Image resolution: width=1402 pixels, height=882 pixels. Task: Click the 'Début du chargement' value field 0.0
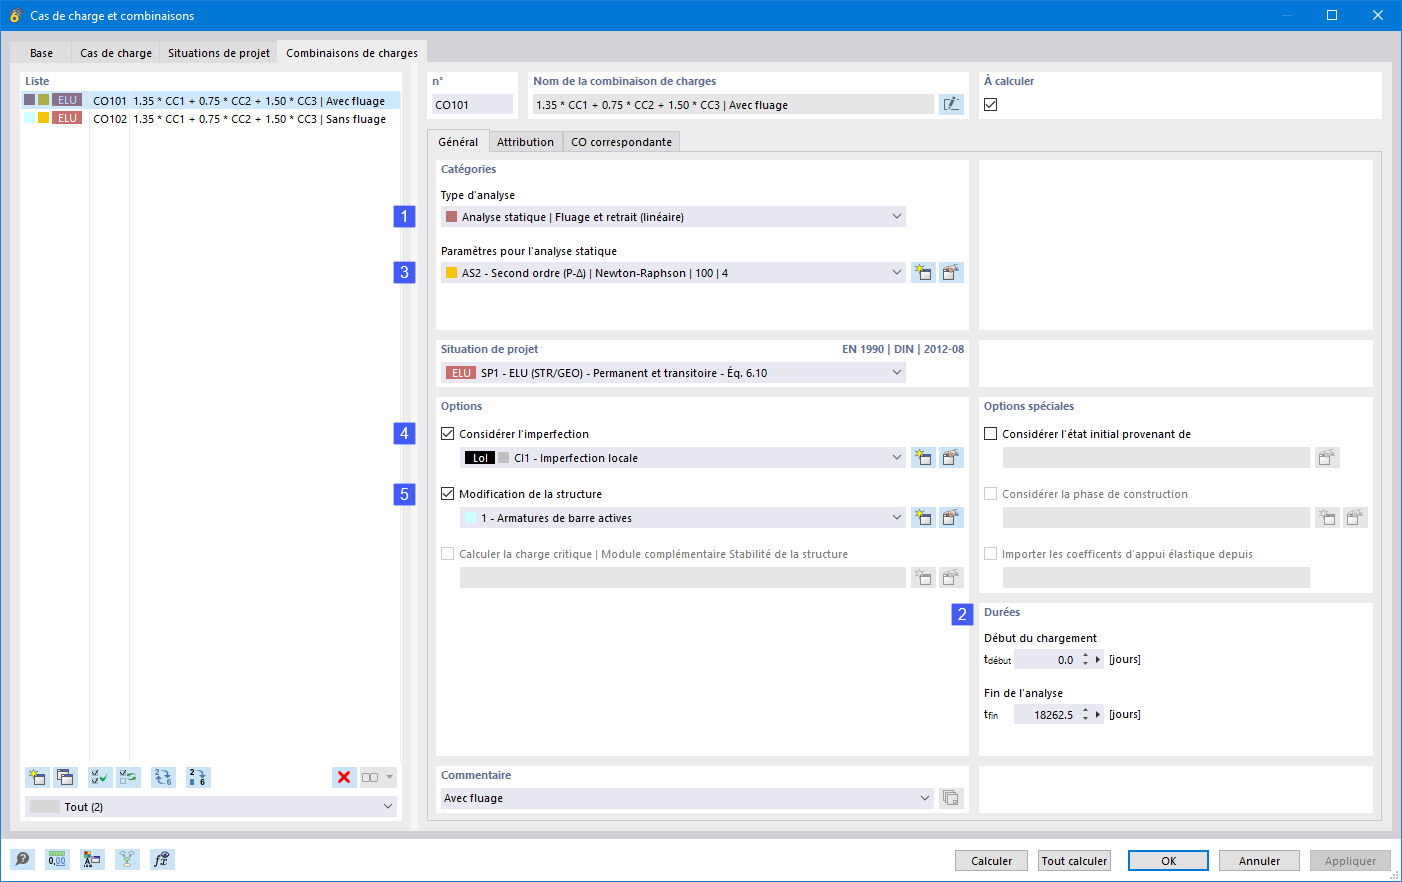(1046, 660)
